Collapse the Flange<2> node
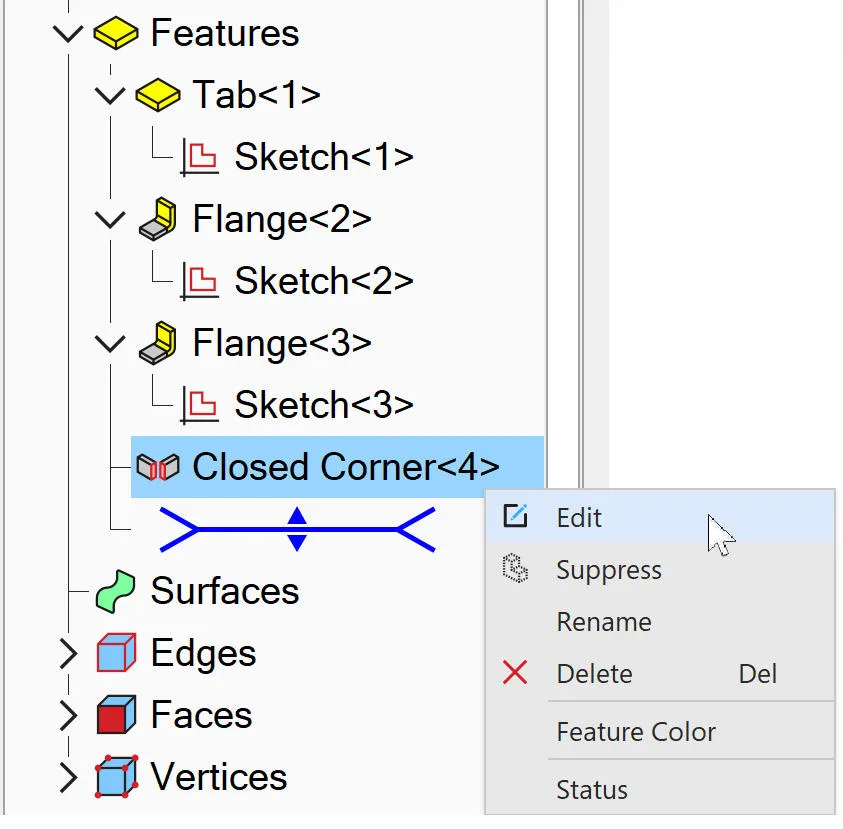 (x=110, y=220)
